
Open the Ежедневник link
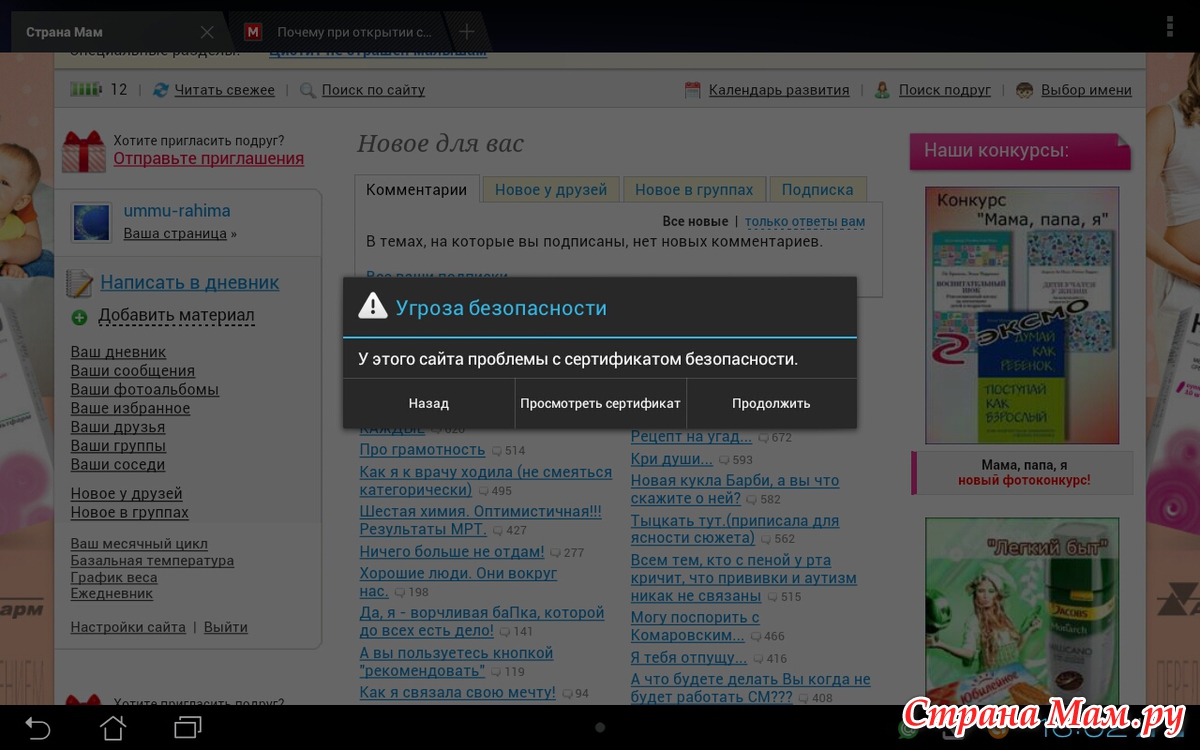coord(111,593)
